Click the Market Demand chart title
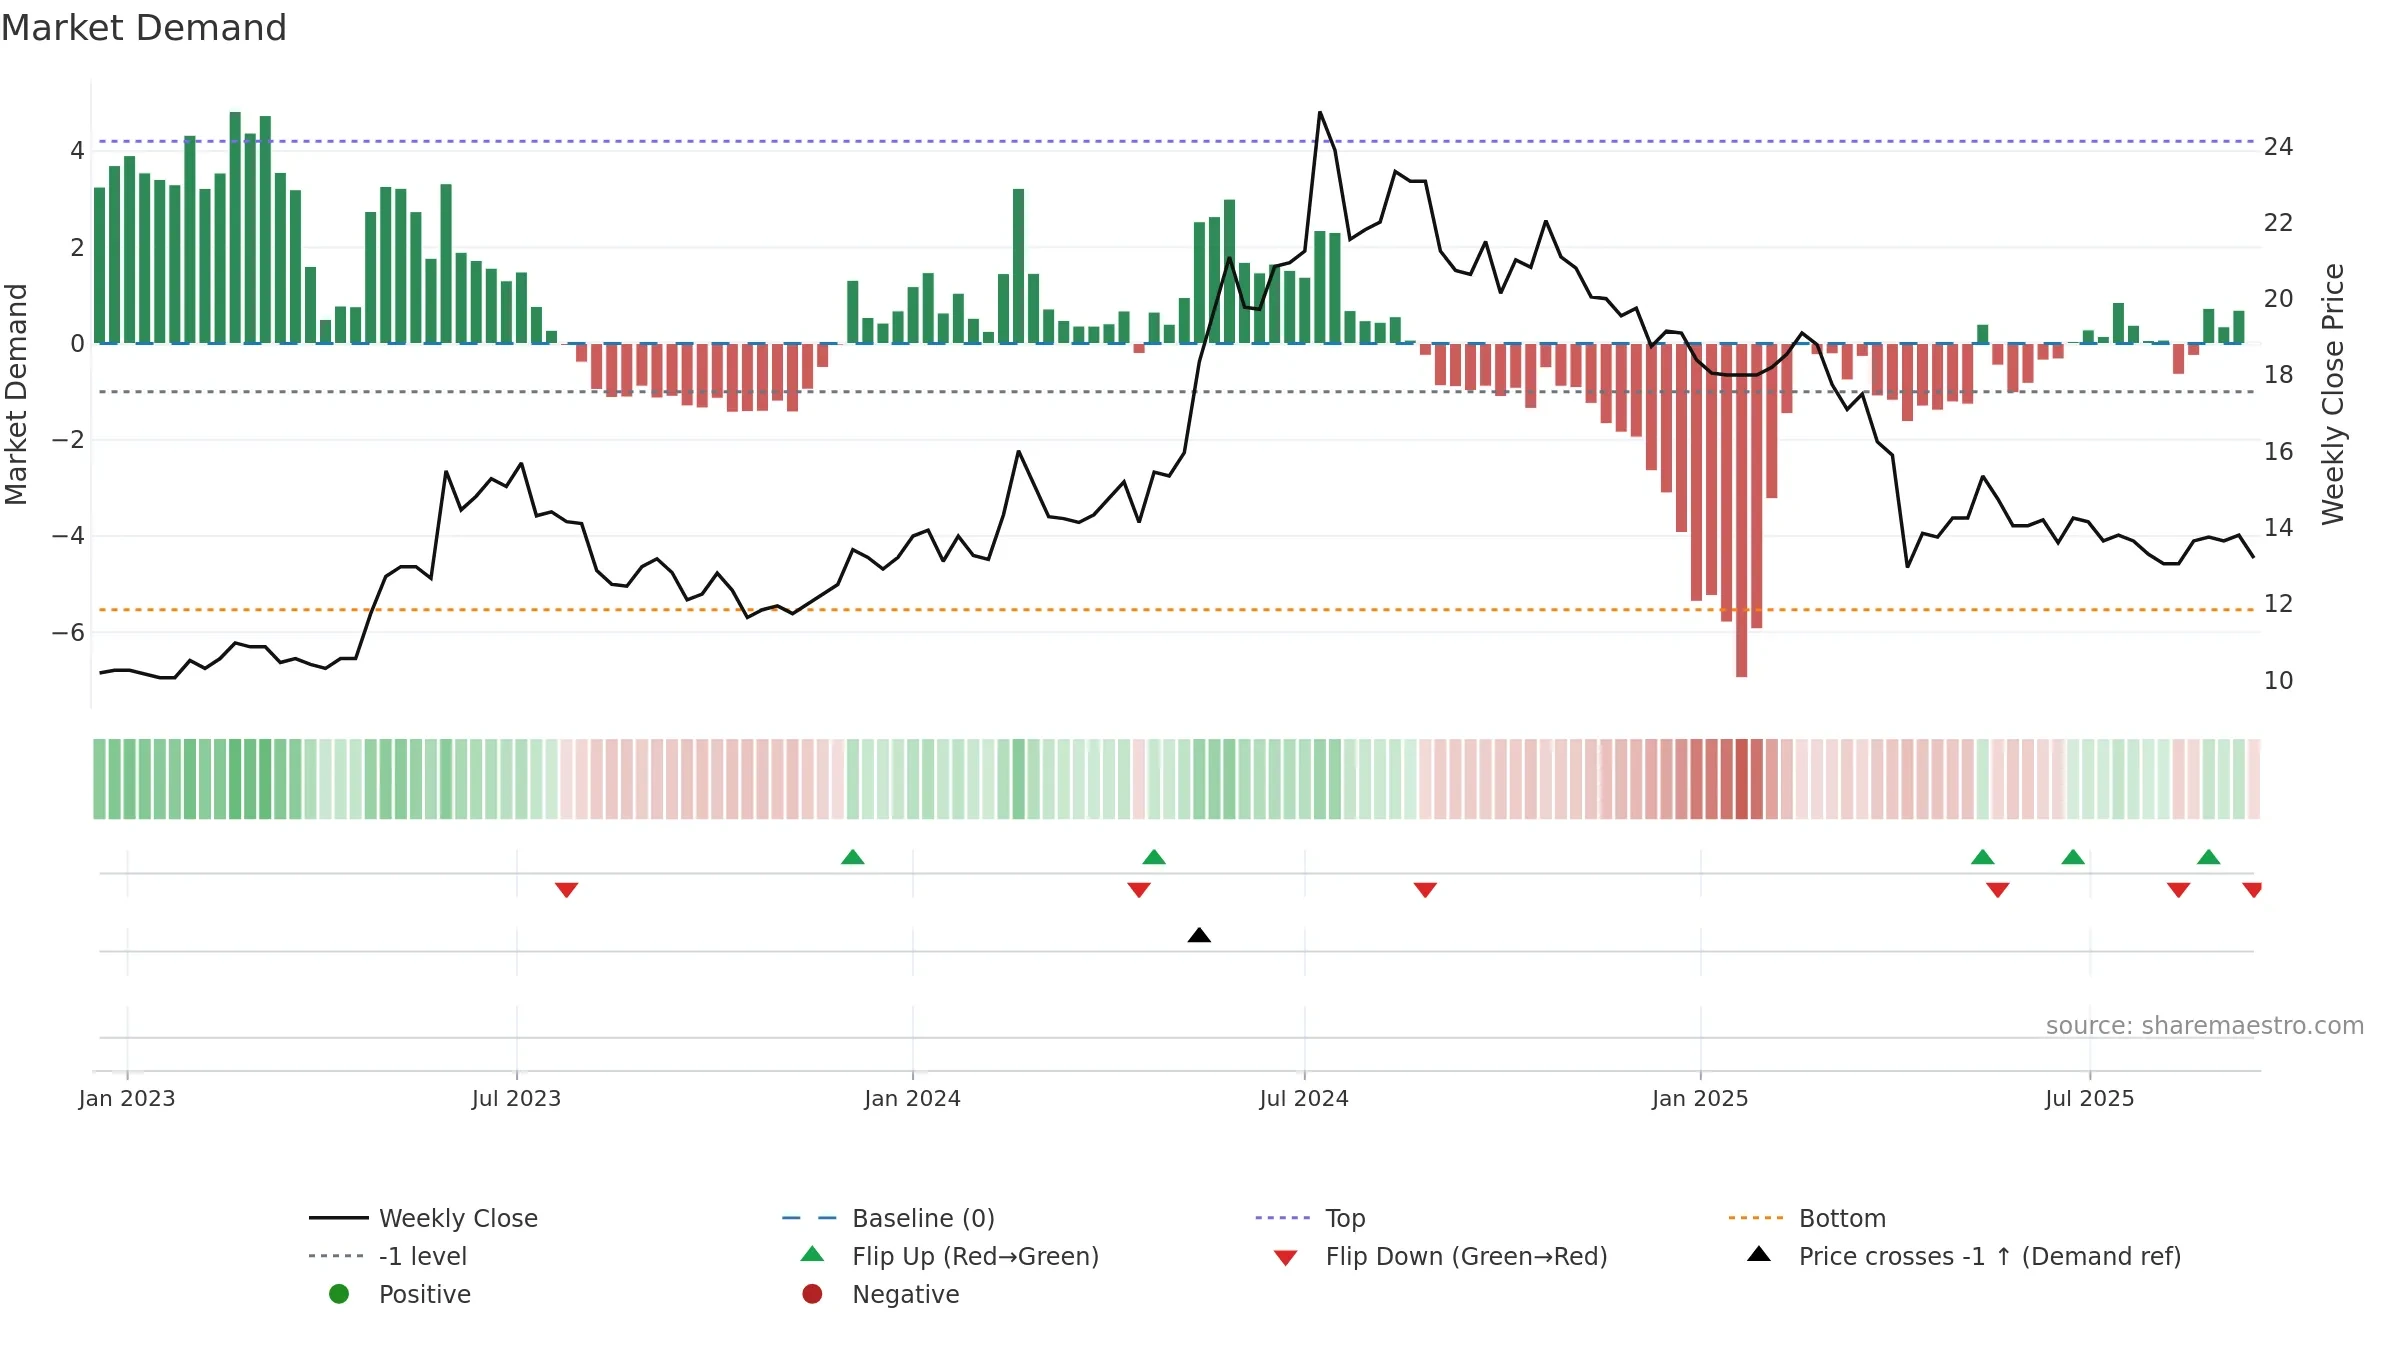This screenshot has width=2400, height=1350. (x=144, y=28)
